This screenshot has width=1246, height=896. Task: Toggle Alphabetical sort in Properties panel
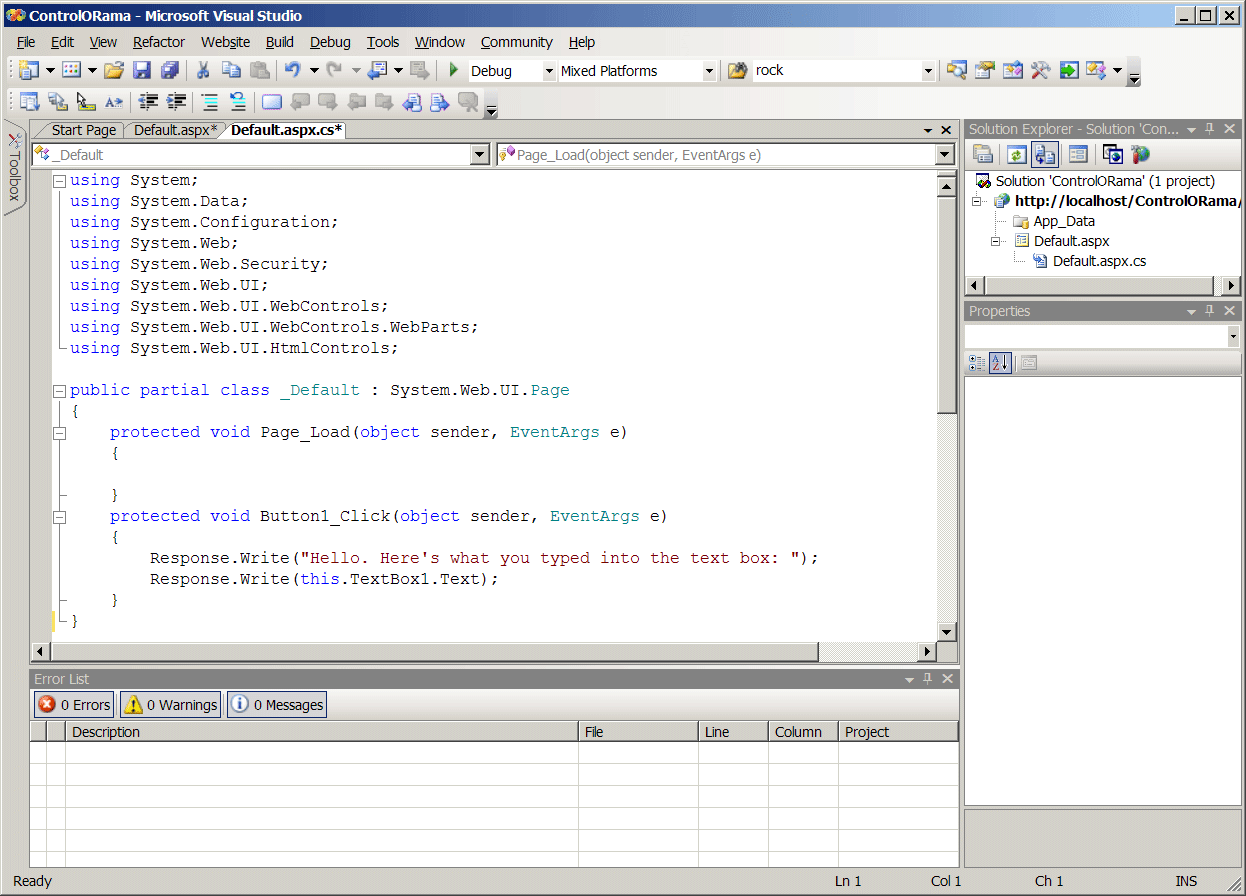1000,363
